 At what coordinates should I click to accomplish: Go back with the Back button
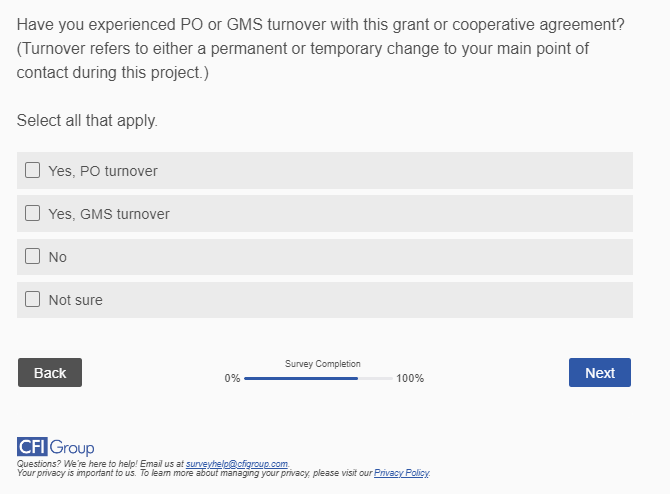pos(50,373)
